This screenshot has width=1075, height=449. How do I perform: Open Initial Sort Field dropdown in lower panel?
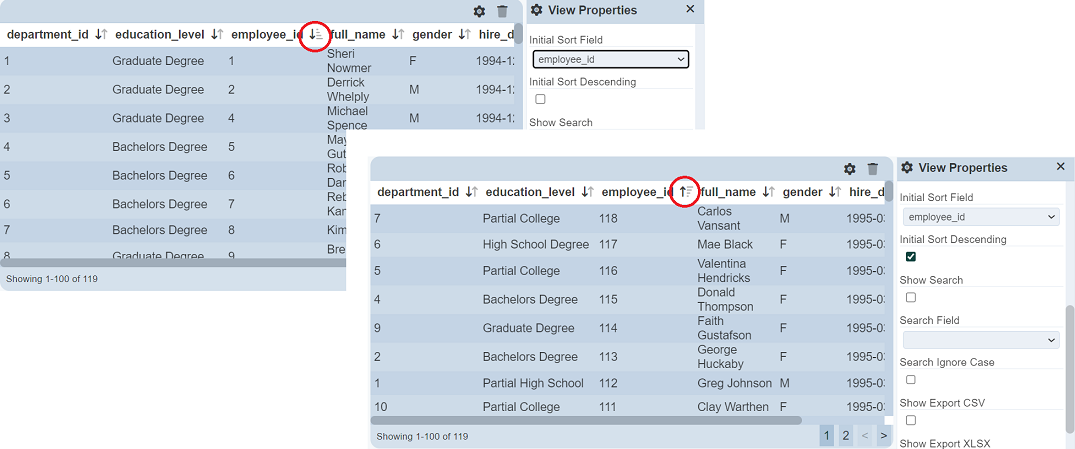[980, 217]
